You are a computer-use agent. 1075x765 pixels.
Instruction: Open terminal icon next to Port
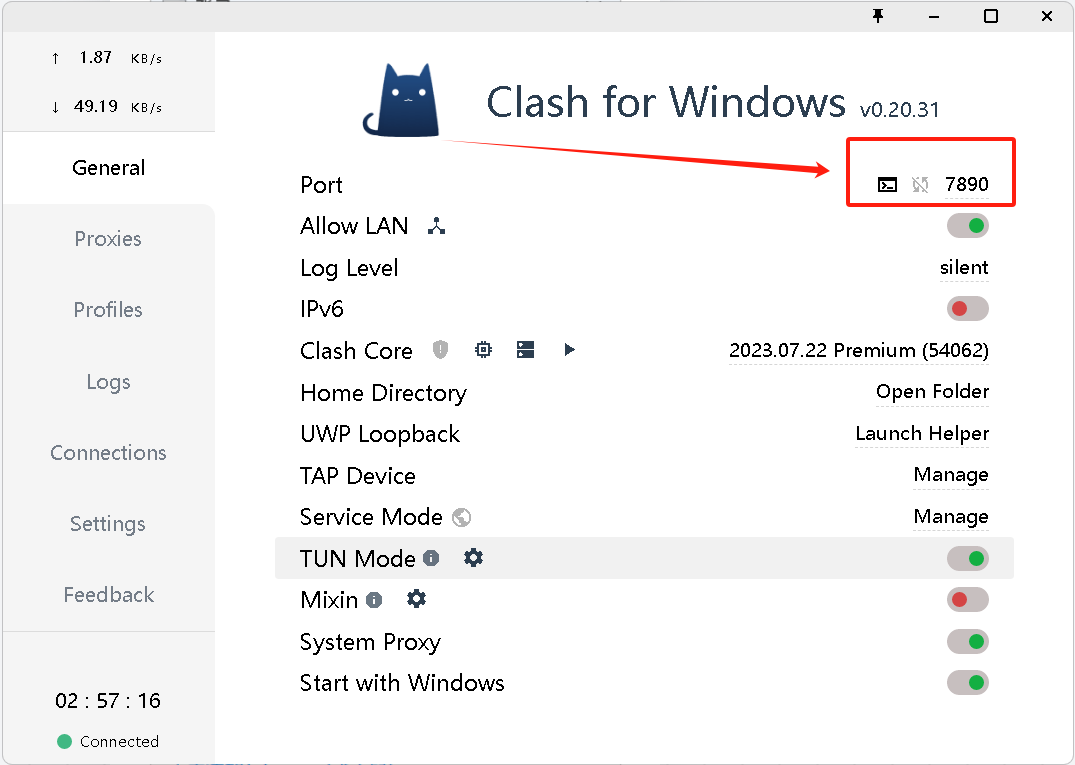(x=887, y=184)
